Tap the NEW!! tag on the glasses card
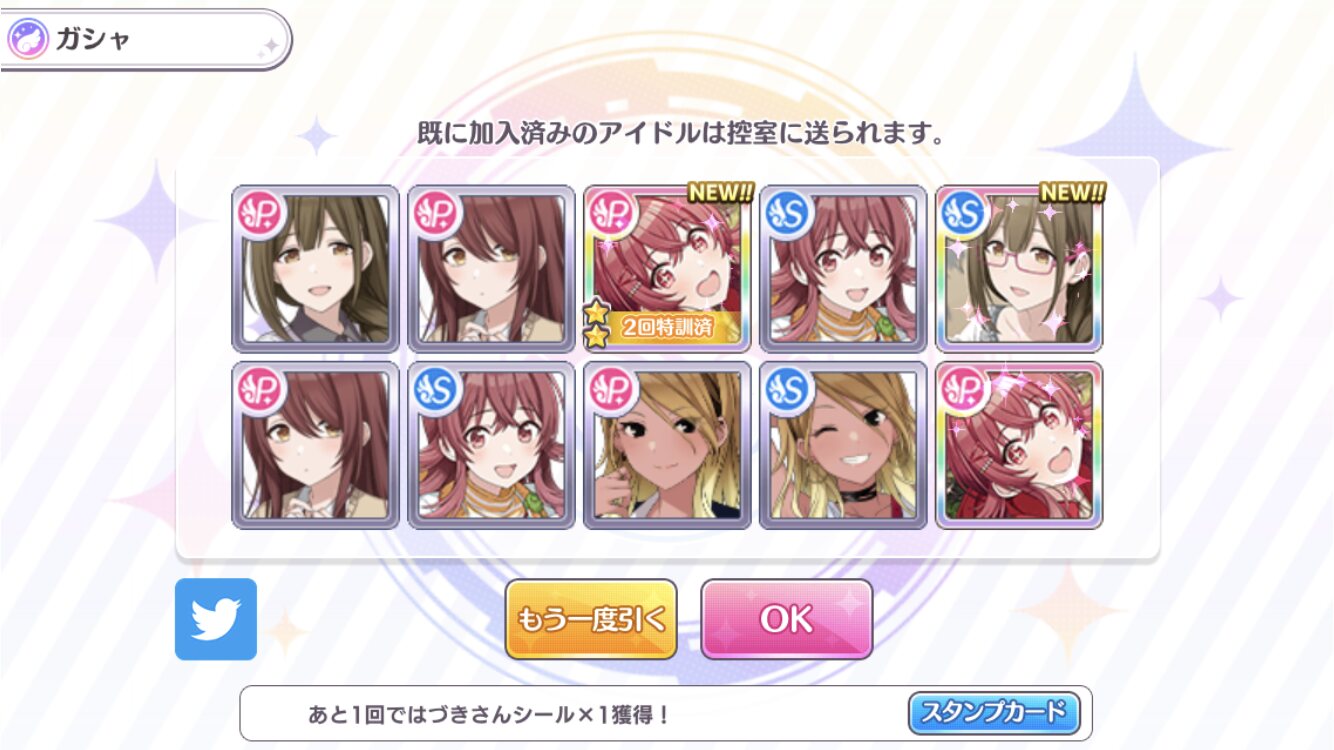The width and height of the screenshot is (1334, 750). pyautogui.click(x=1071, y=192)
